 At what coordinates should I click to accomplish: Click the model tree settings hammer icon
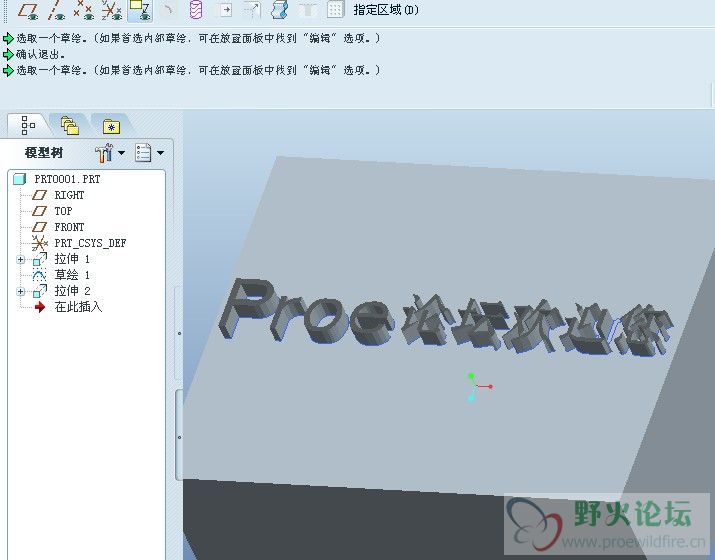click(x=104, y=153)
